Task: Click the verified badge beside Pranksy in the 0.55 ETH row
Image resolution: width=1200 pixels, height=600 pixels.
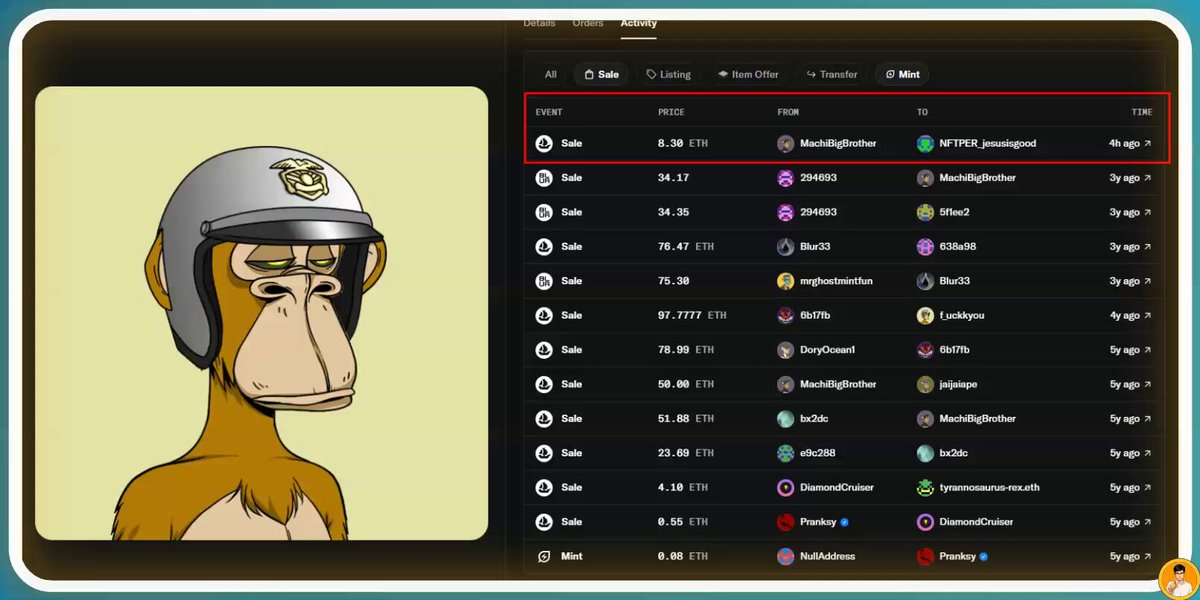Action: click(x=845, y=522)
